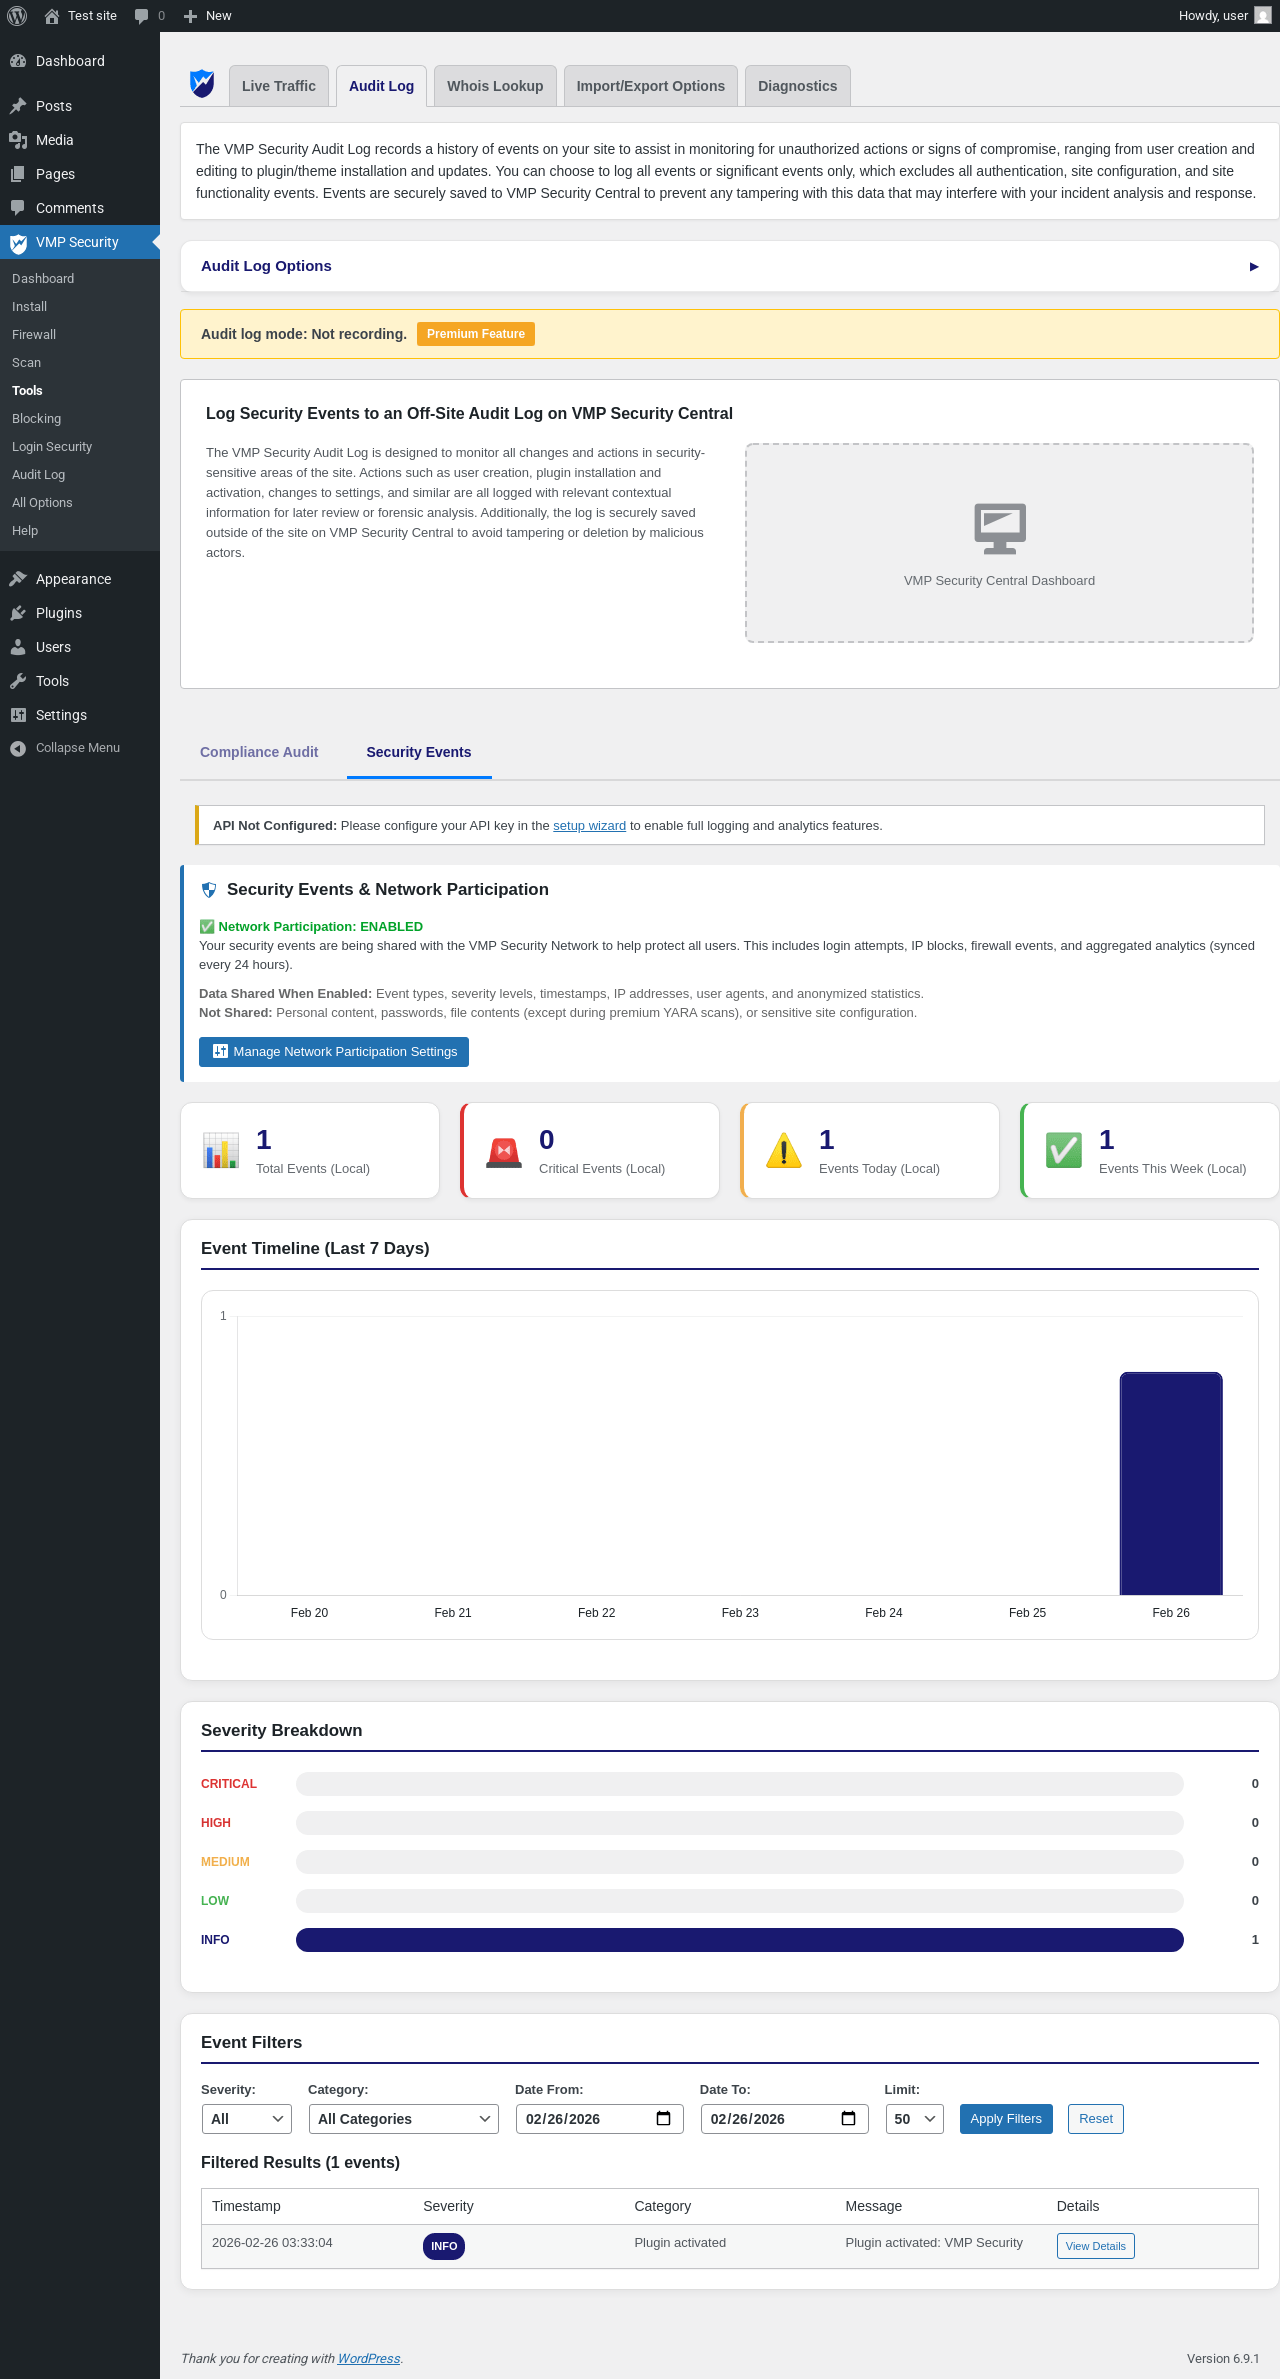Click the Plugins plug icon

coord(18,613)
